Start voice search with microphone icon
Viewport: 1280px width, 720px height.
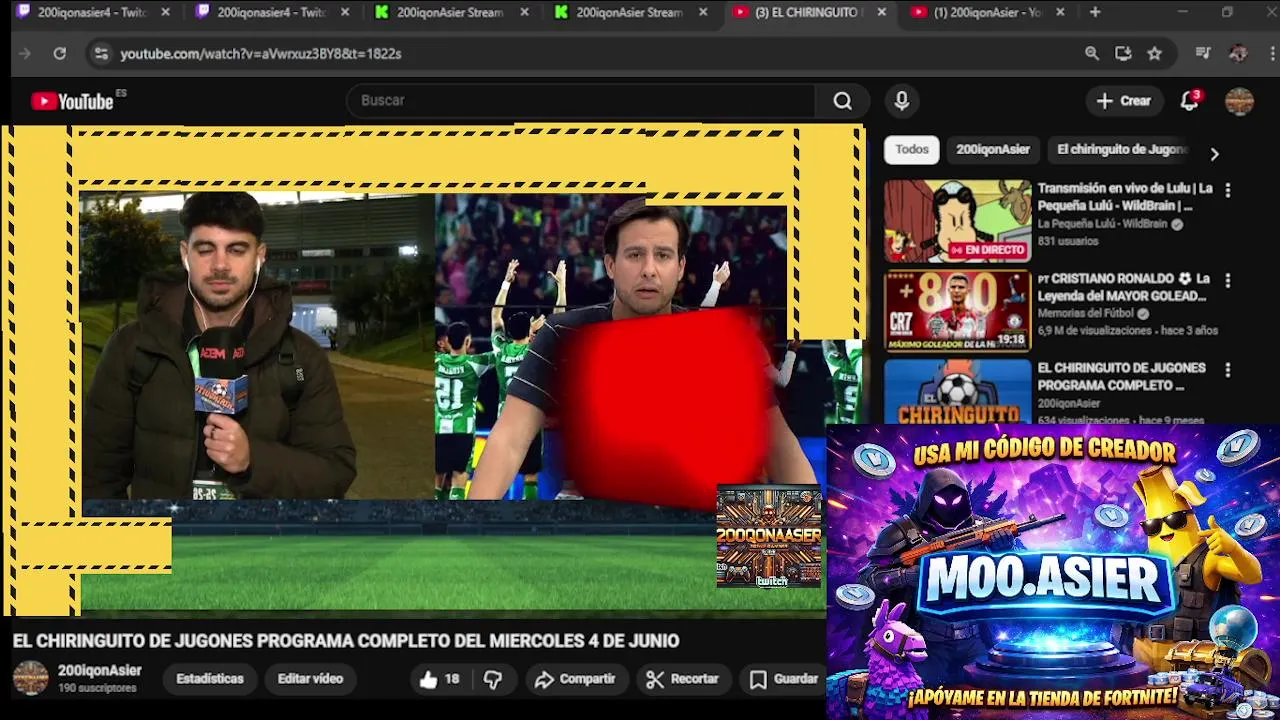902,101
